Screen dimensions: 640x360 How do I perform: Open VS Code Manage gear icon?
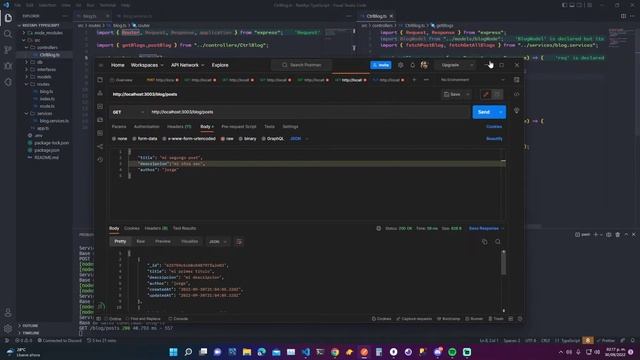click(x=8, y=329)
